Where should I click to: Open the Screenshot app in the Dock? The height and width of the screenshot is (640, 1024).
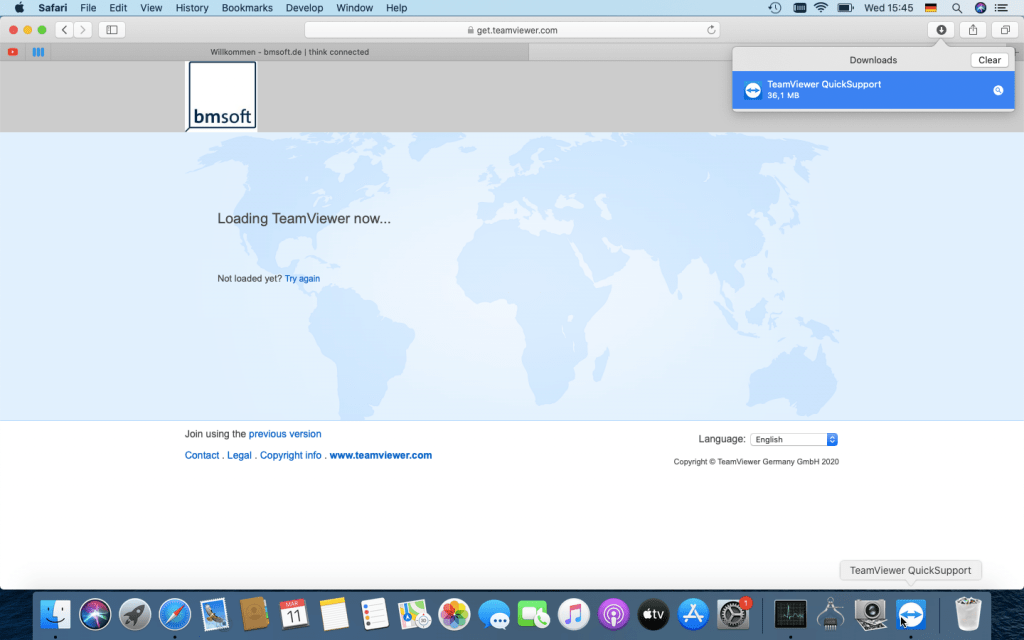click(871, 614)
